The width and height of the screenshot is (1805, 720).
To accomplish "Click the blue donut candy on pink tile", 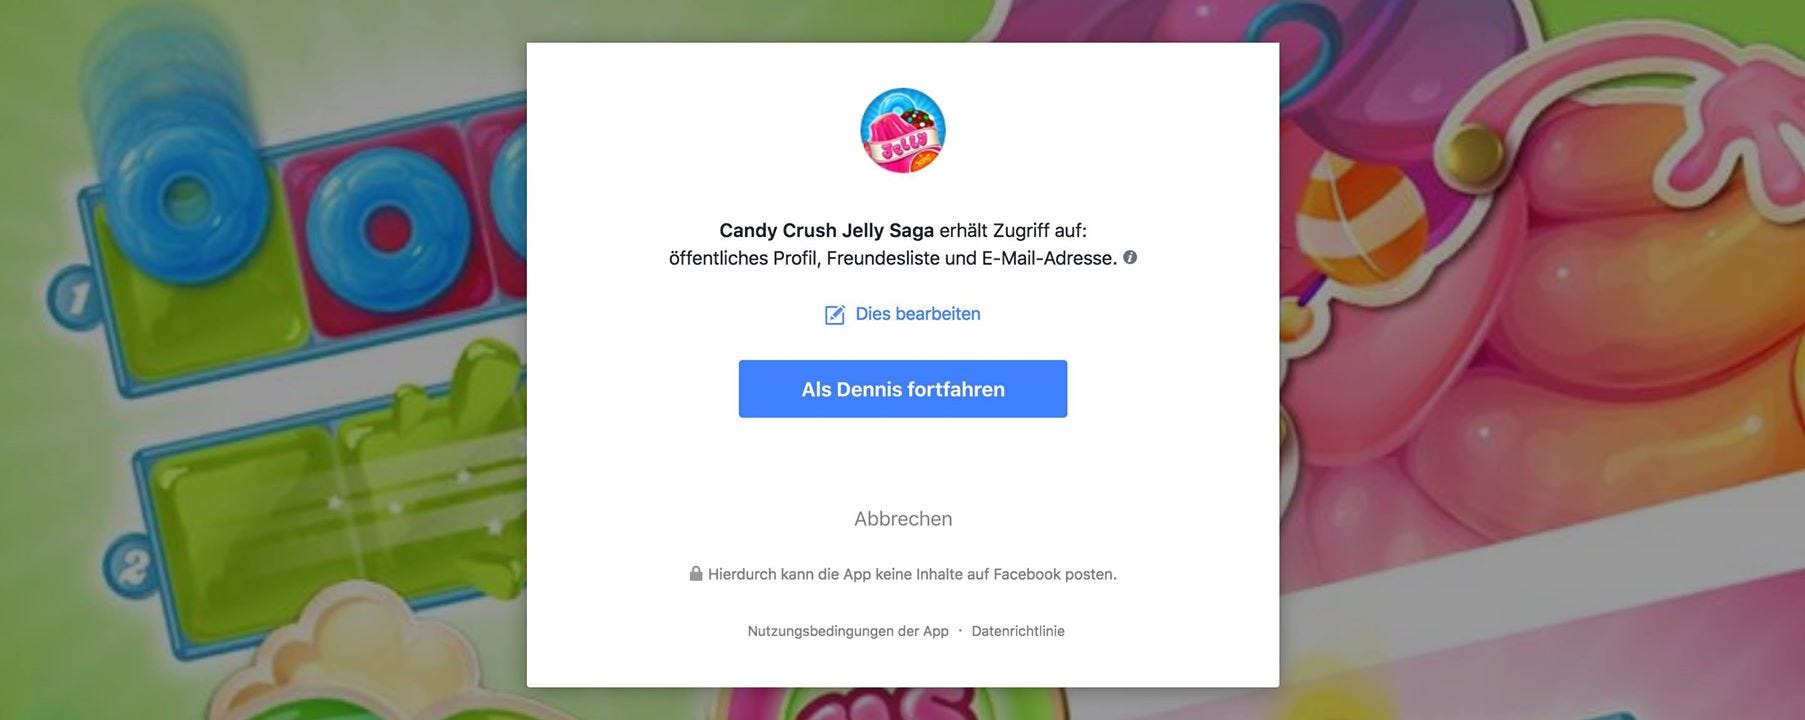I will pyautogui.click(x=388, y=230).
